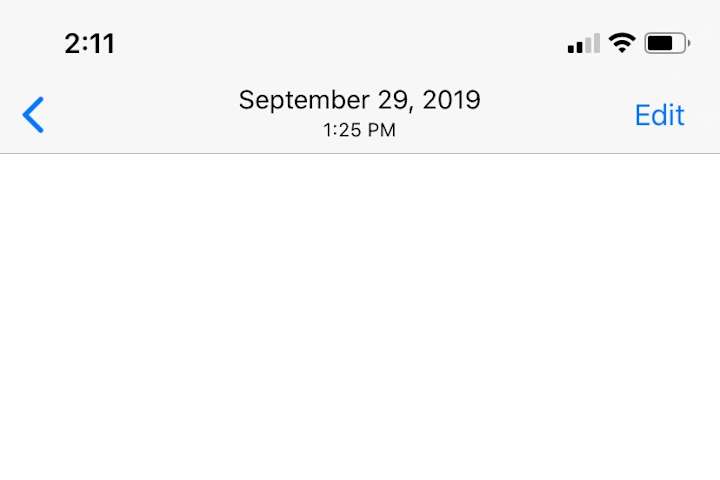Click the black fill inside battery icon
Screen dimensions: 720x480
[x=660, y=43]
